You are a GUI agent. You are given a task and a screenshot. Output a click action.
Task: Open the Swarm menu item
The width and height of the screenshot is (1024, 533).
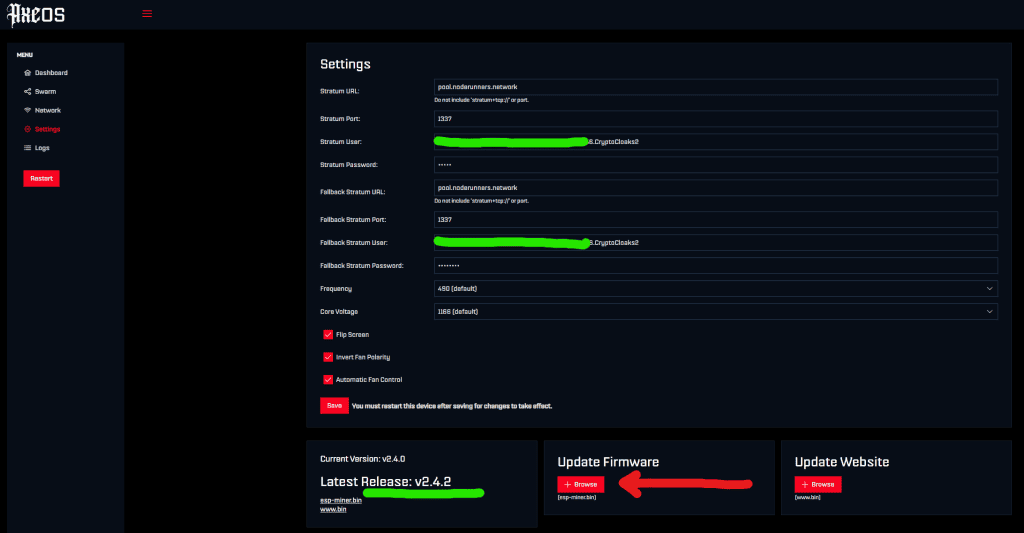(45, 91)
